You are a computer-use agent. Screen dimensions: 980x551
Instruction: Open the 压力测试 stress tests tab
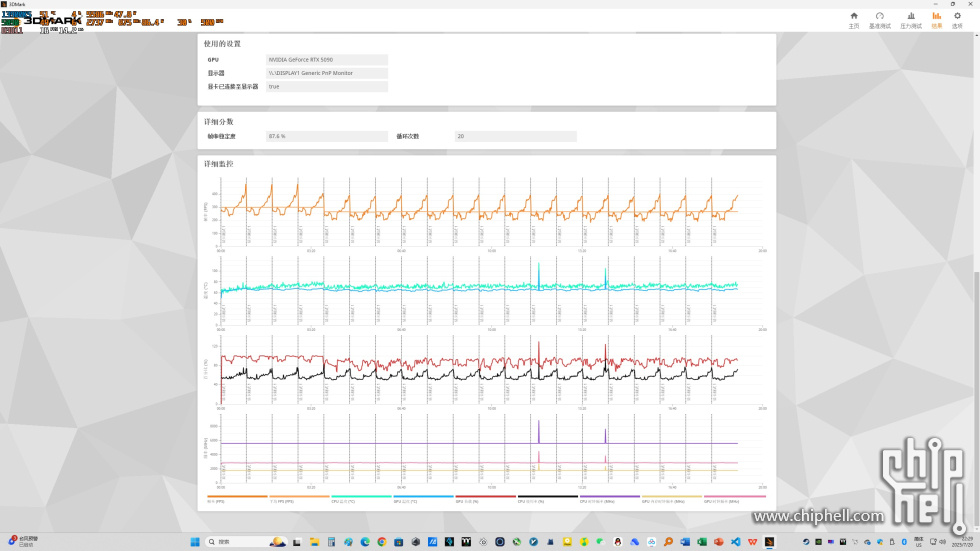coord(911,20)
